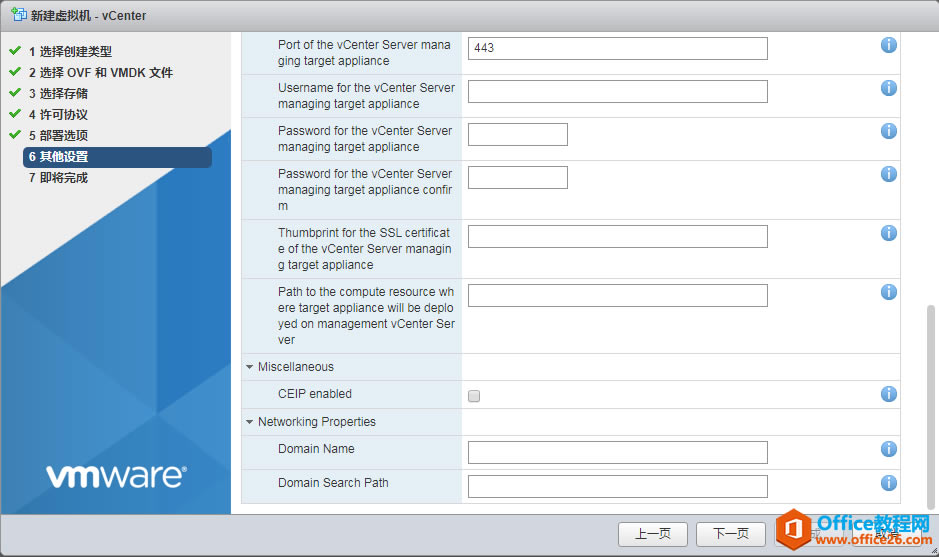Click 下一页 next page button
The width and height of the screenshot is (939, 557).
(x=731, y=534)
